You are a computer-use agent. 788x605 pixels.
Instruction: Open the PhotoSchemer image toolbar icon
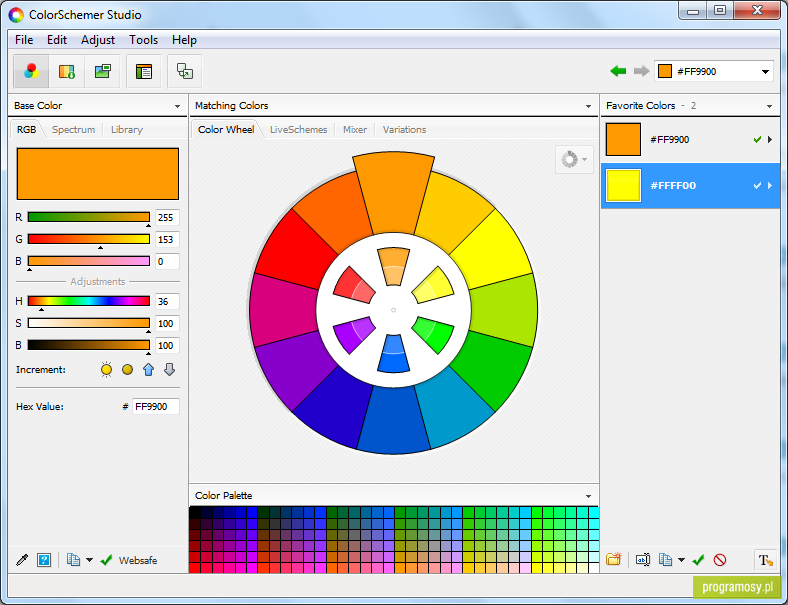click(x=103, y=71)
